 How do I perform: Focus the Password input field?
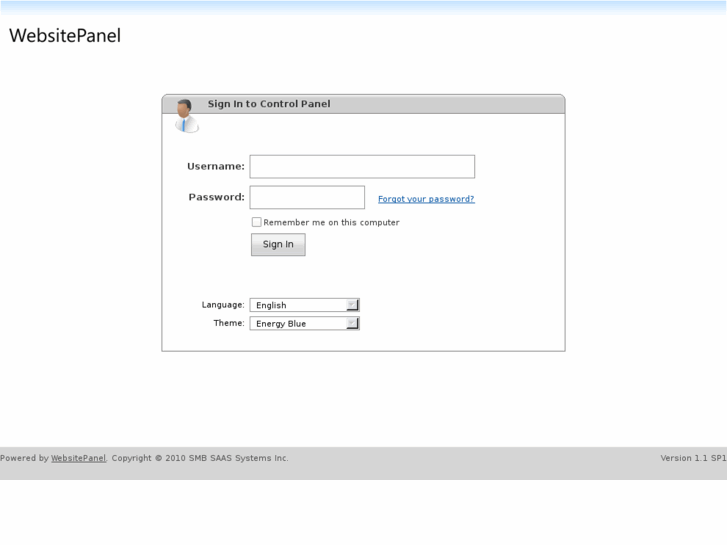[x=307, y=197]
